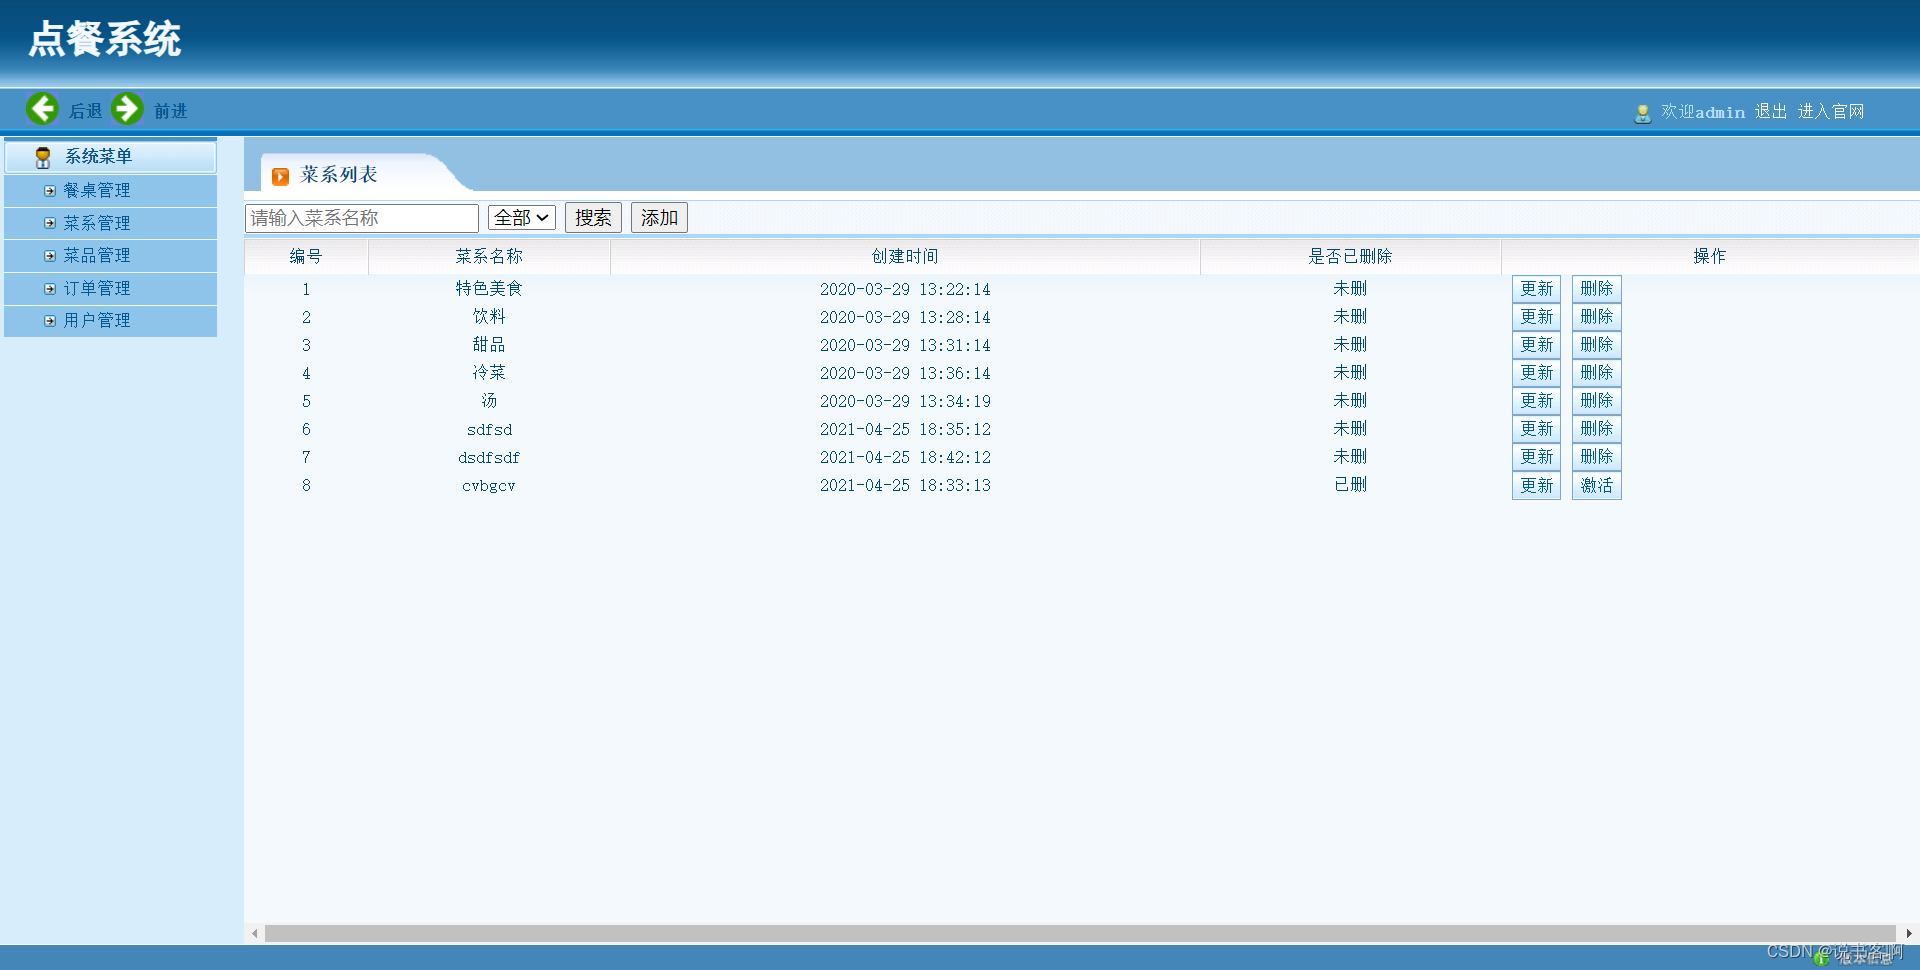The width and height of the screenshot is (1920, 970).
Task: Click the 饮料 name cell
Action: point(489,317)
